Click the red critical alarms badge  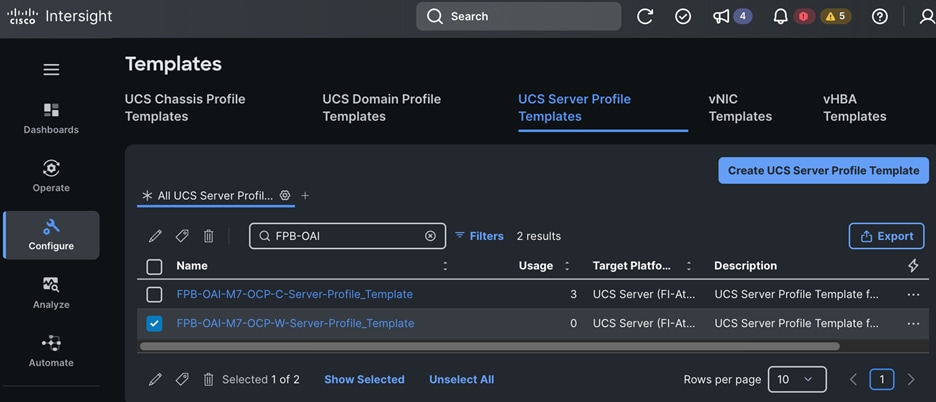(x=803, y=17)
